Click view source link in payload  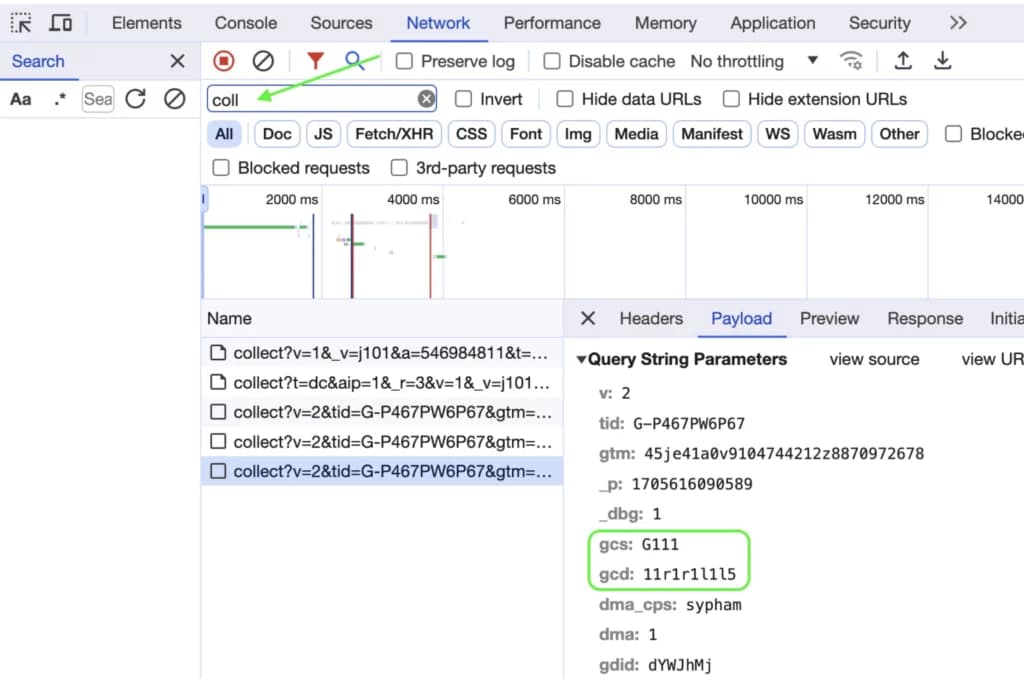point(874,359)
